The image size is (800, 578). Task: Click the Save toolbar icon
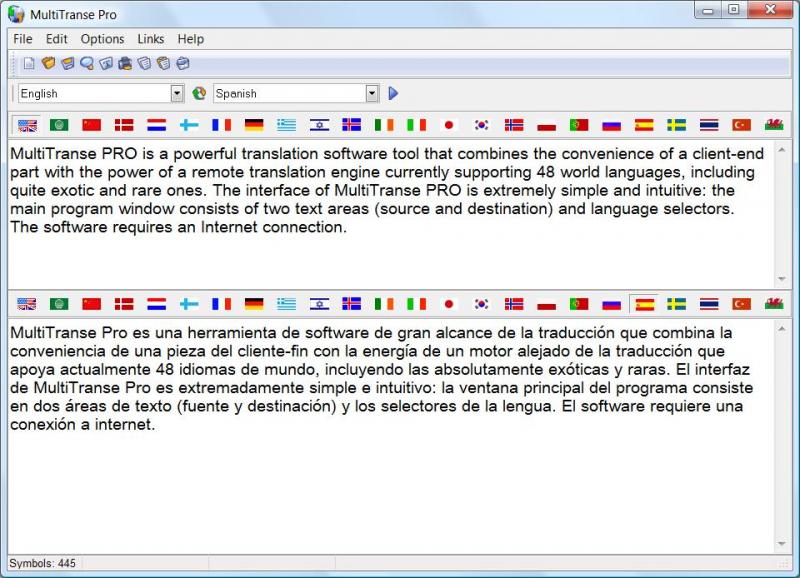pos(67,63)
